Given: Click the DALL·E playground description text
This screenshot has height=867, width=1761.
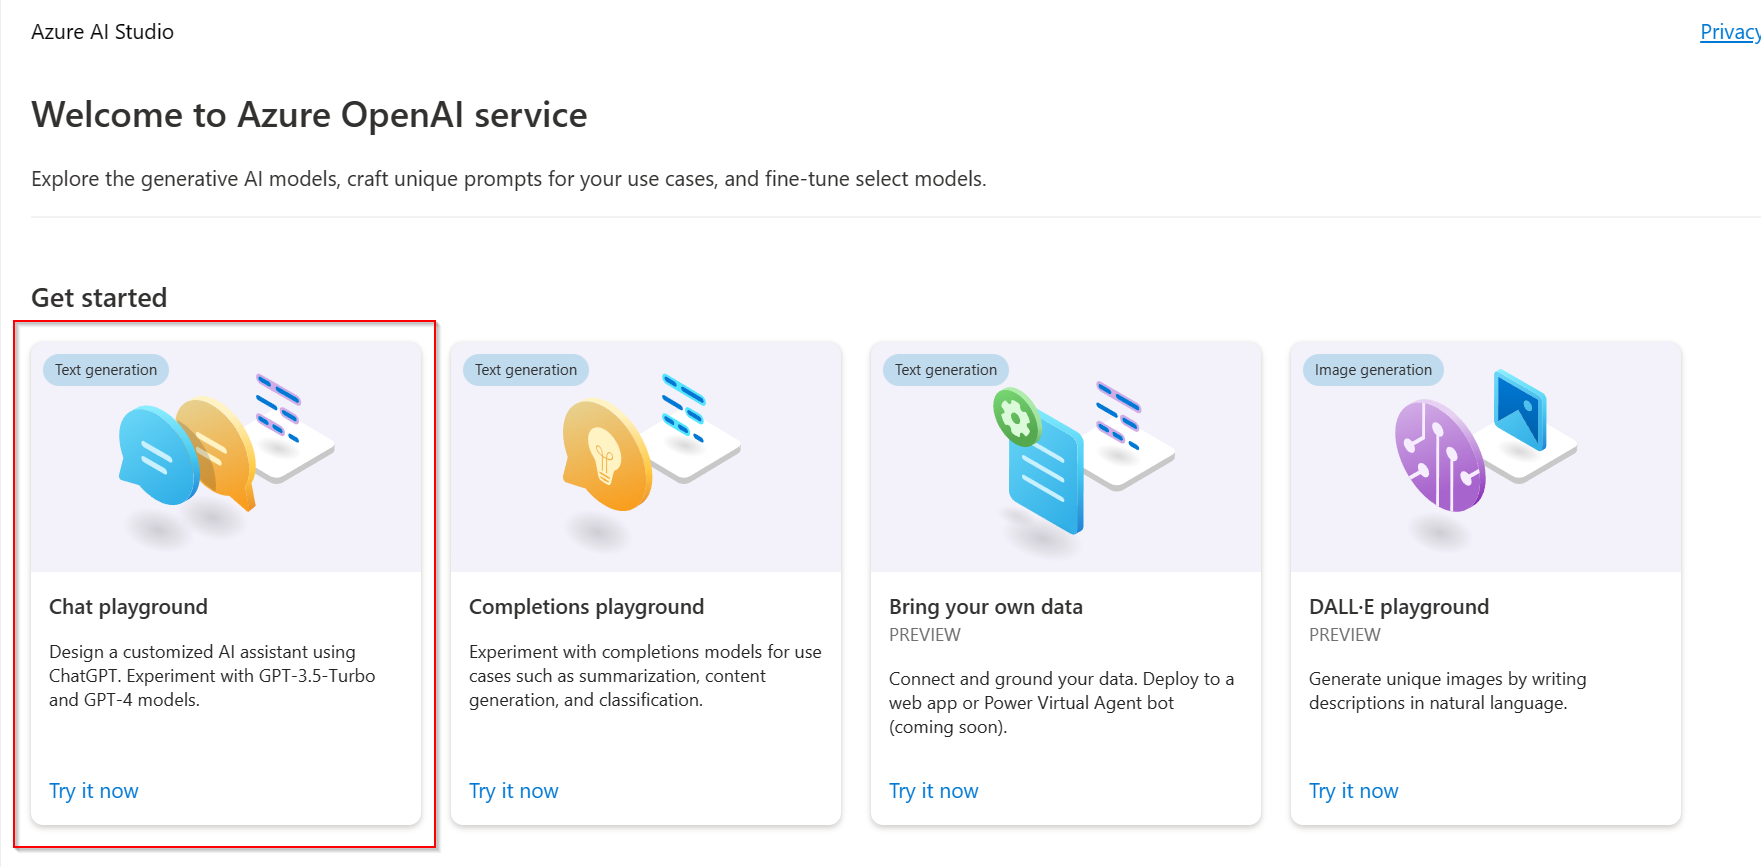Looking at the screenshot, I should pyautogui.click(x=1447, y=691).
